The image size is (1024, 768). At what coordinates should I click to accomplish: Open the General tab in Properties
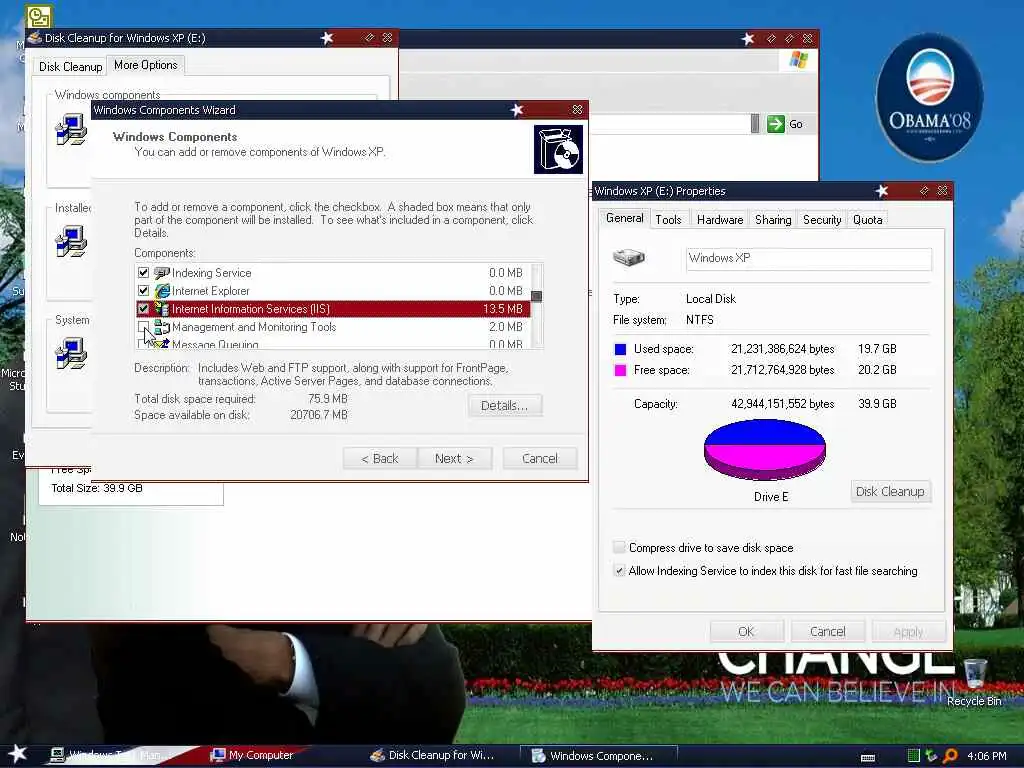[x=624, y=218]
